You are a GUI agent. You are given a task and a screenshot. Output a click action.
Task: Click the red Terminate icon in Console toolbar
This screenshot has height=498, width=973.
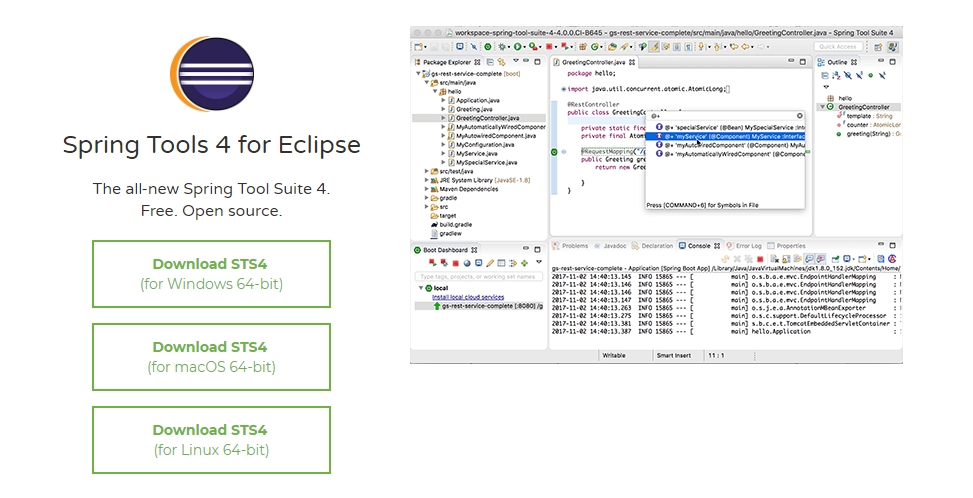(x=760, y=259)
